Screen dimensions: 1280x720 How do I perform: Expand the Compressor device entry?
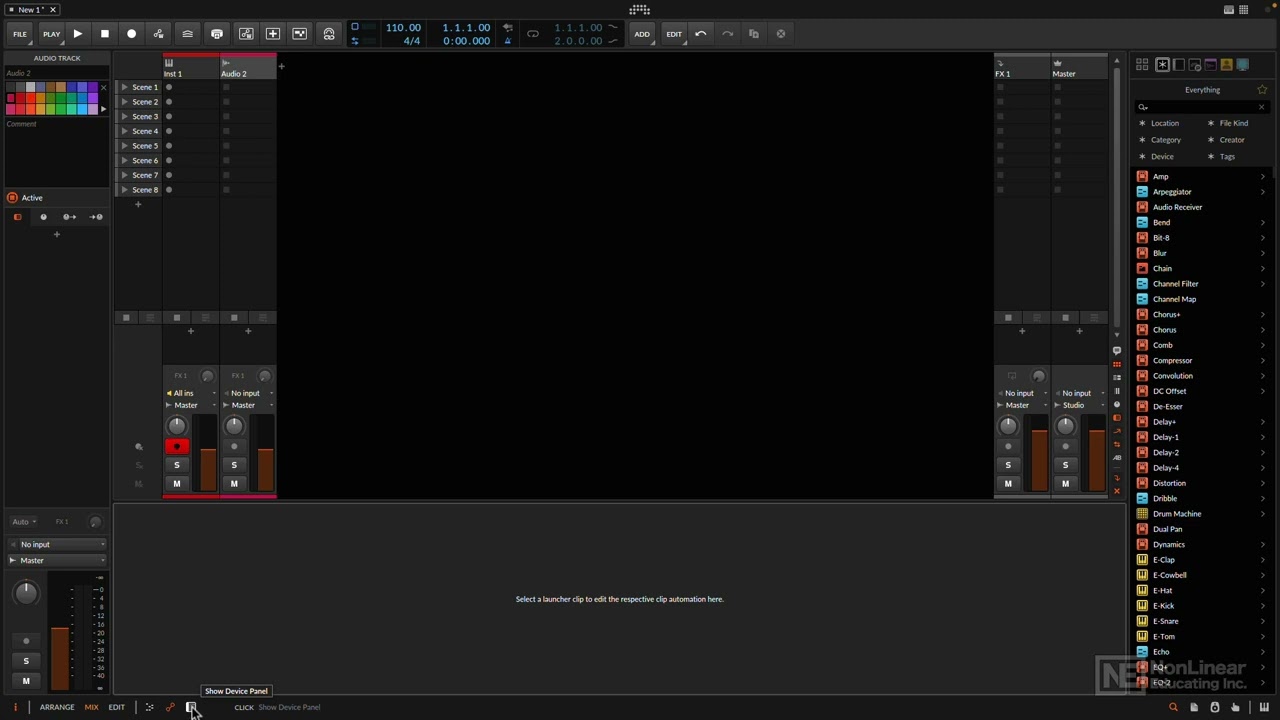coord(1262,360)
